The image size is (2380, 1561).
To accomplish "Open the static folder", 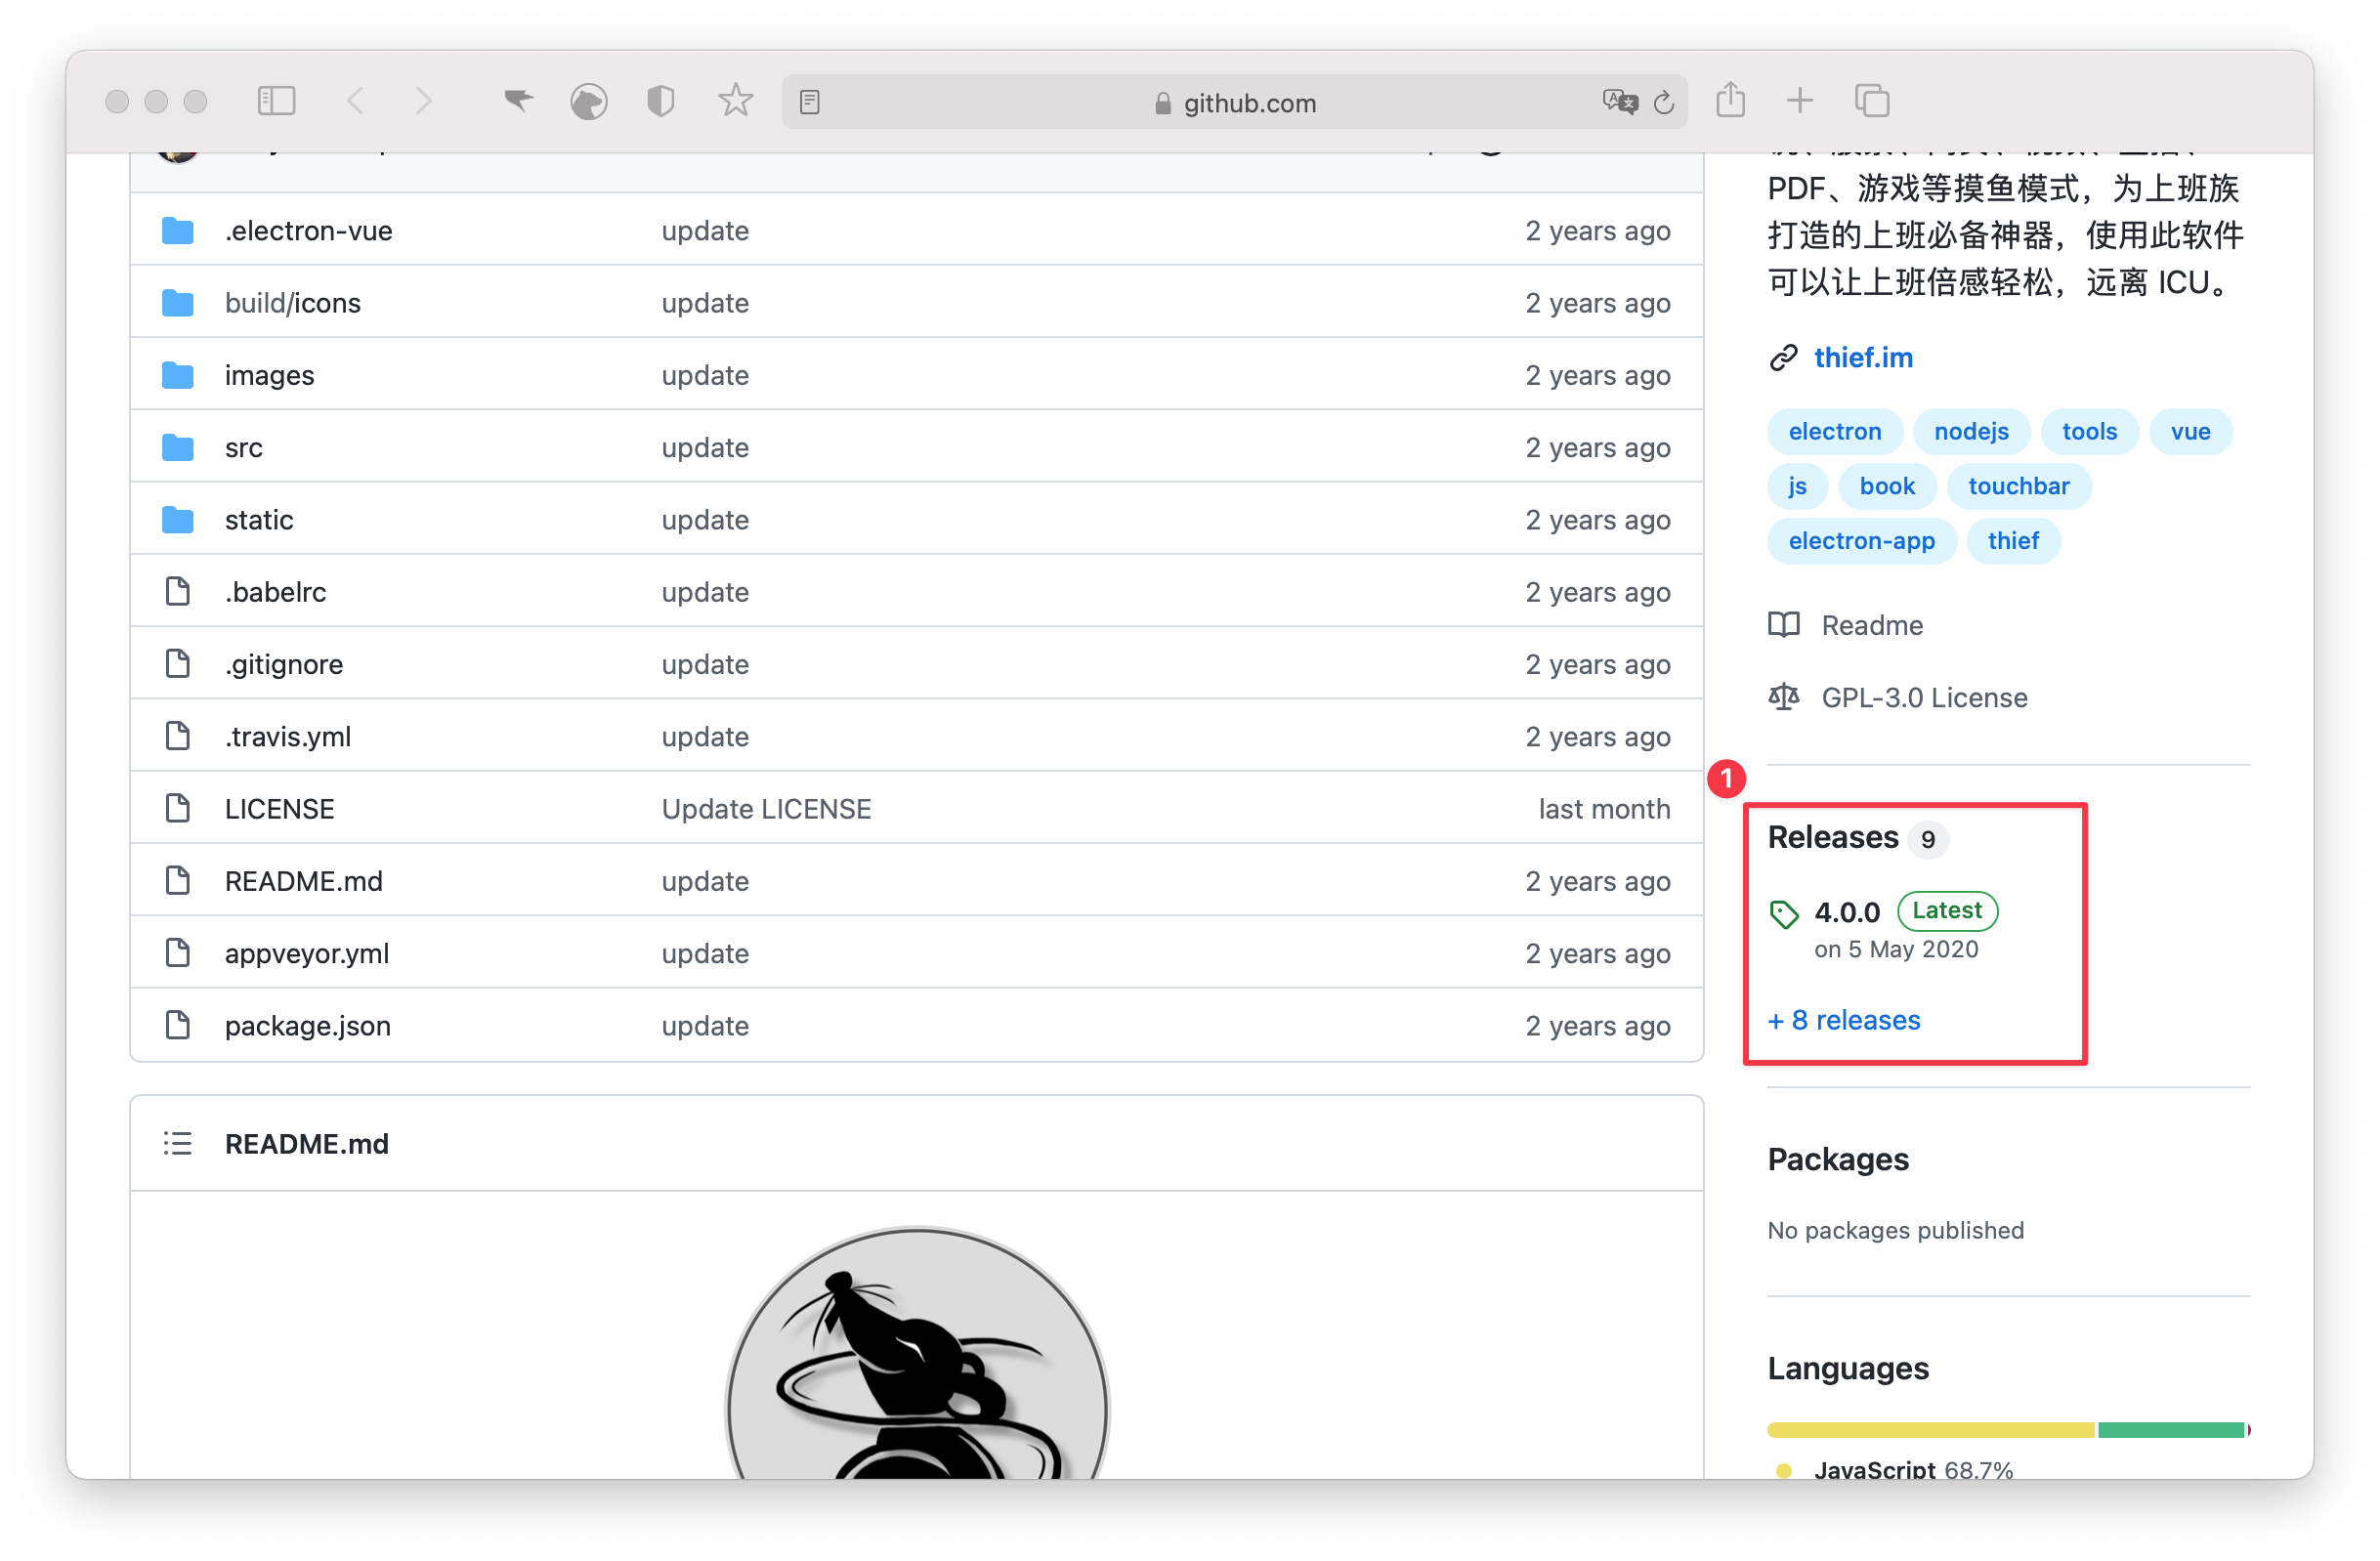I will pos(258,520).
